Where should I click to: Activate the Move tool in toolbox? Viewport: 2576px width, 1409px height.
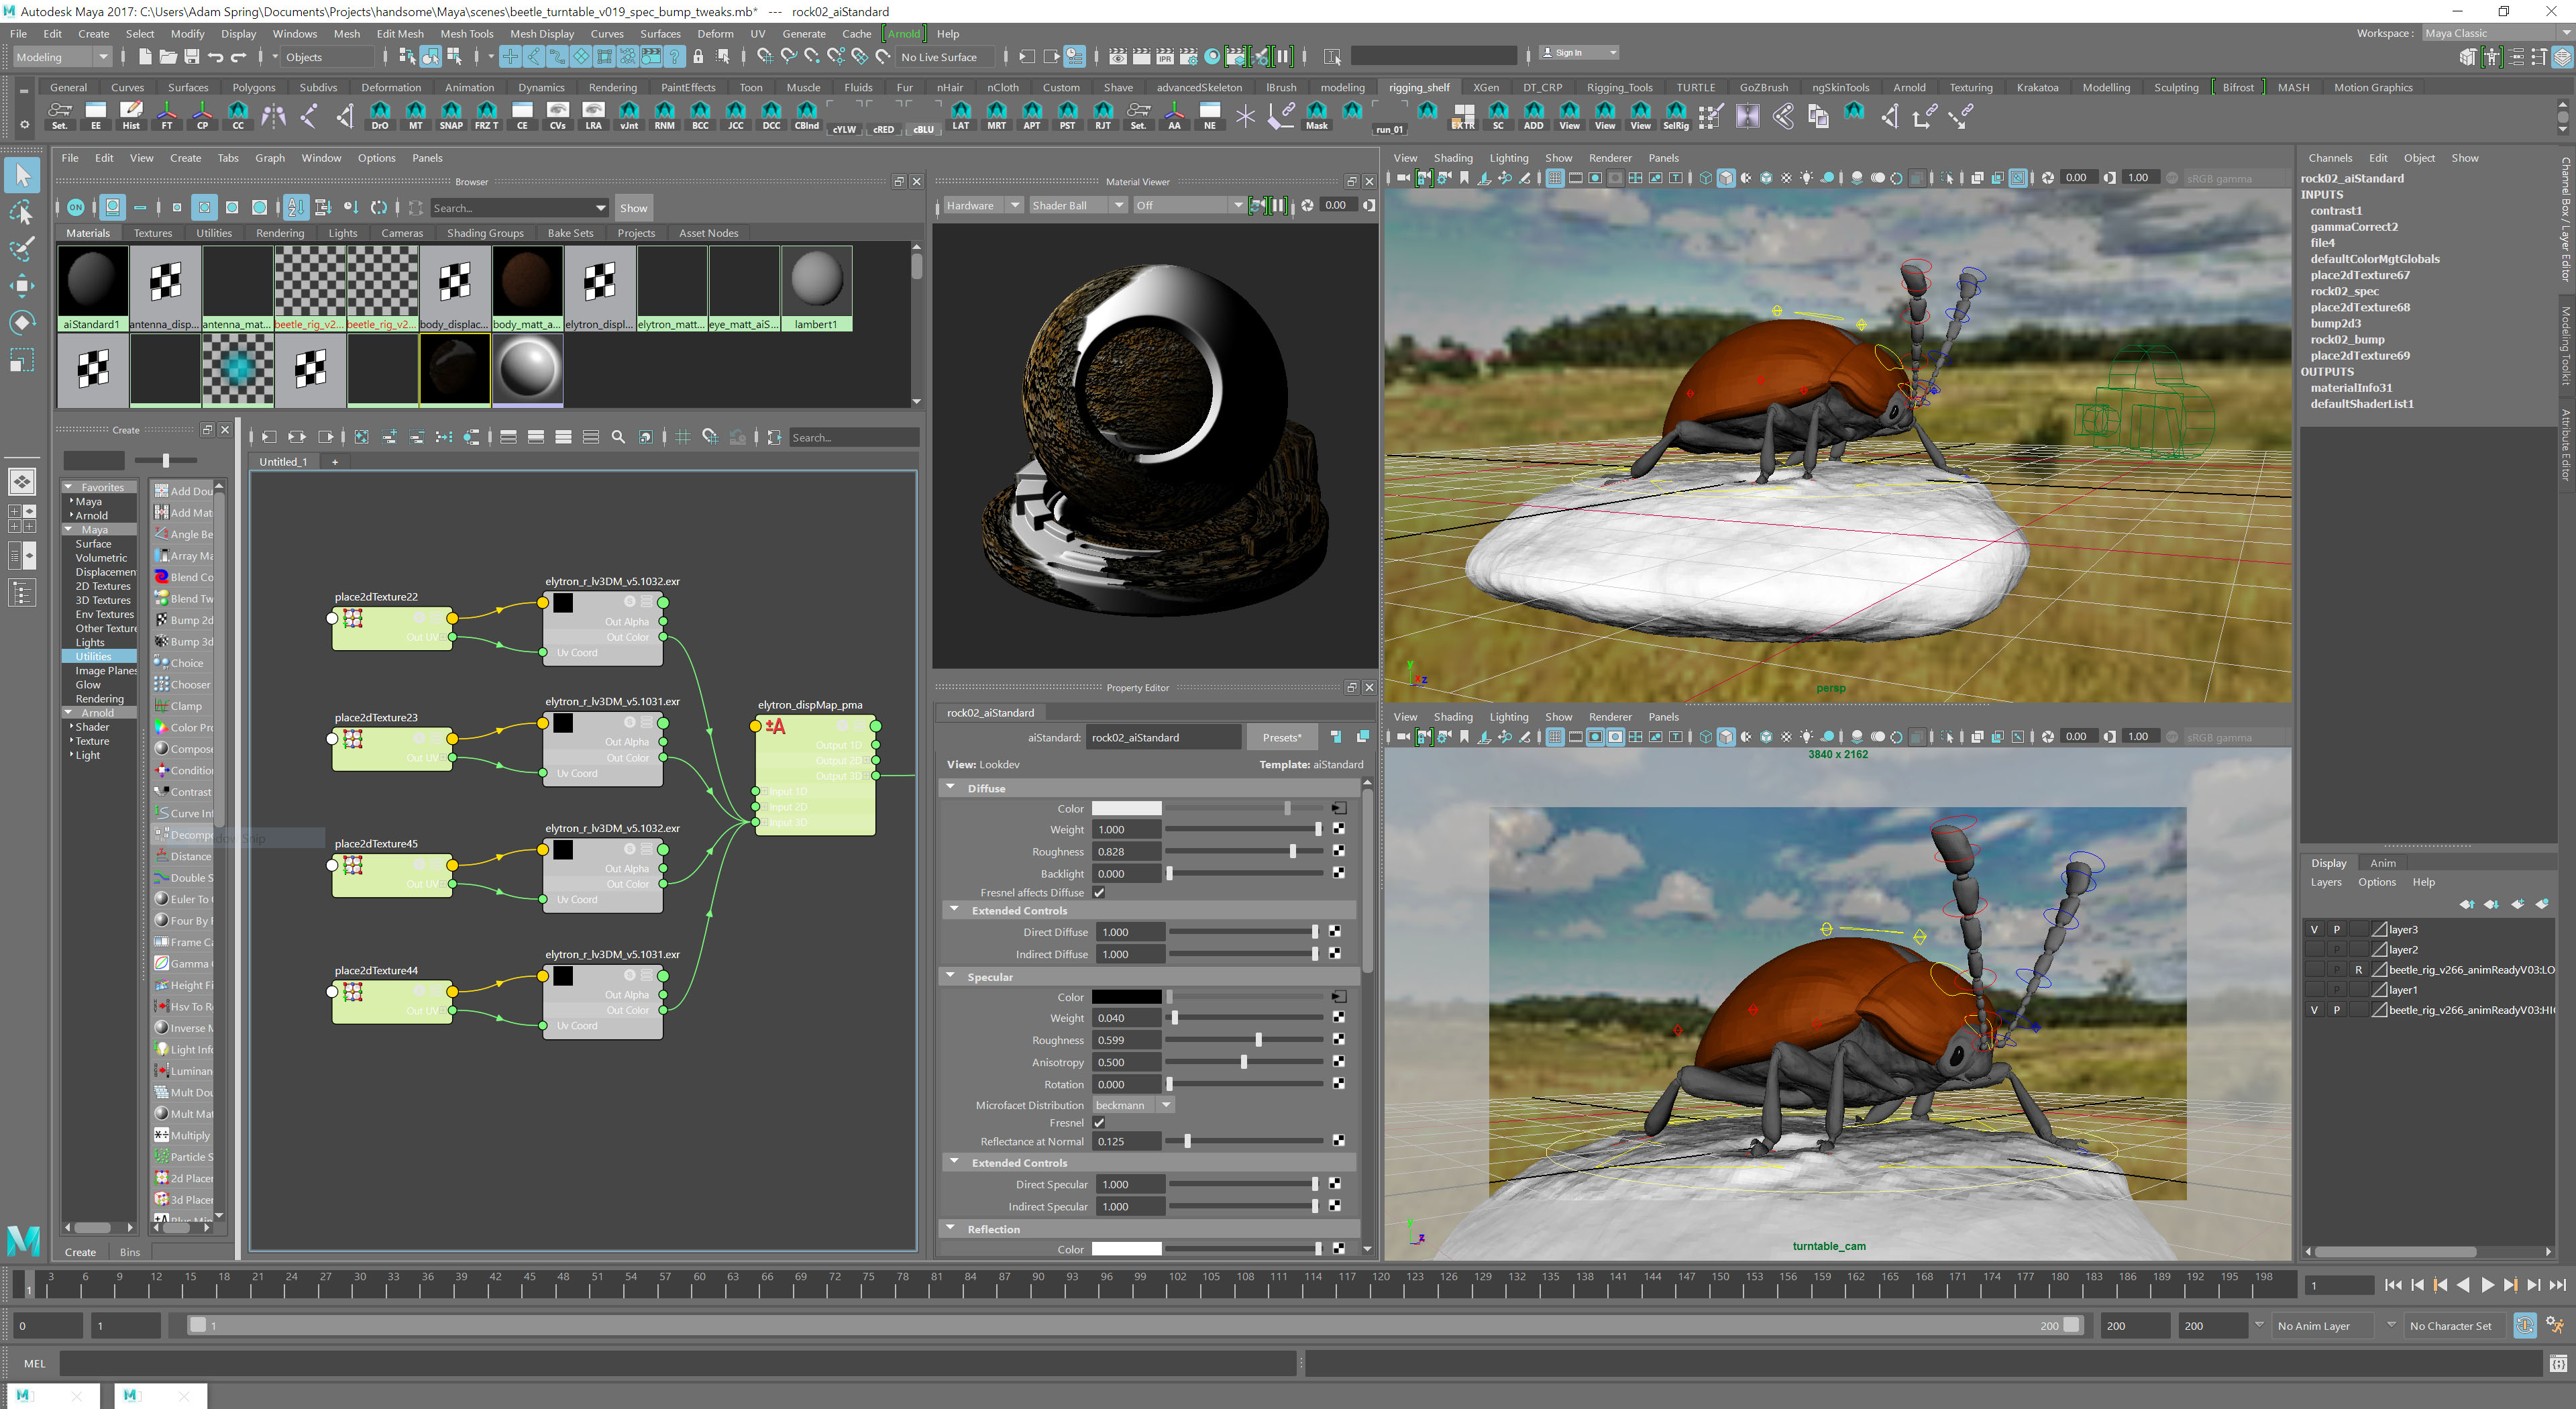click(x=22, y=285)
